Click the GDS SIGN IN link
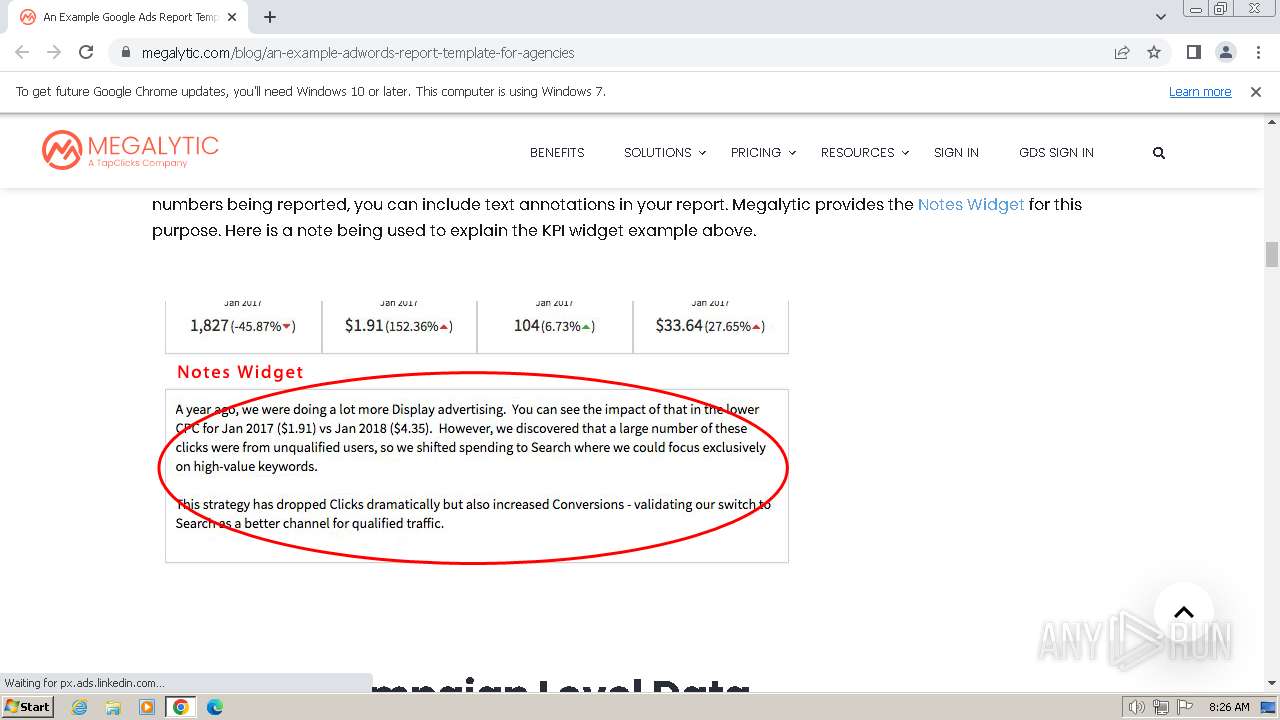Image resolution: width=1280 pixels, height=720 pixels. click(1056, 153)
